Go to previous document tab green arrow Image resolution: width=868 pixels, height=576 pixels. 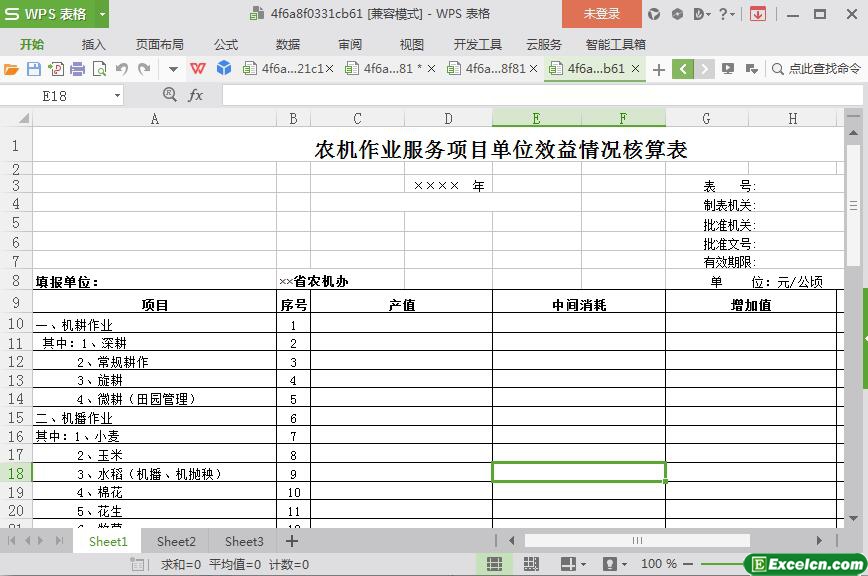pyautogui.click(x=683, y=69)
